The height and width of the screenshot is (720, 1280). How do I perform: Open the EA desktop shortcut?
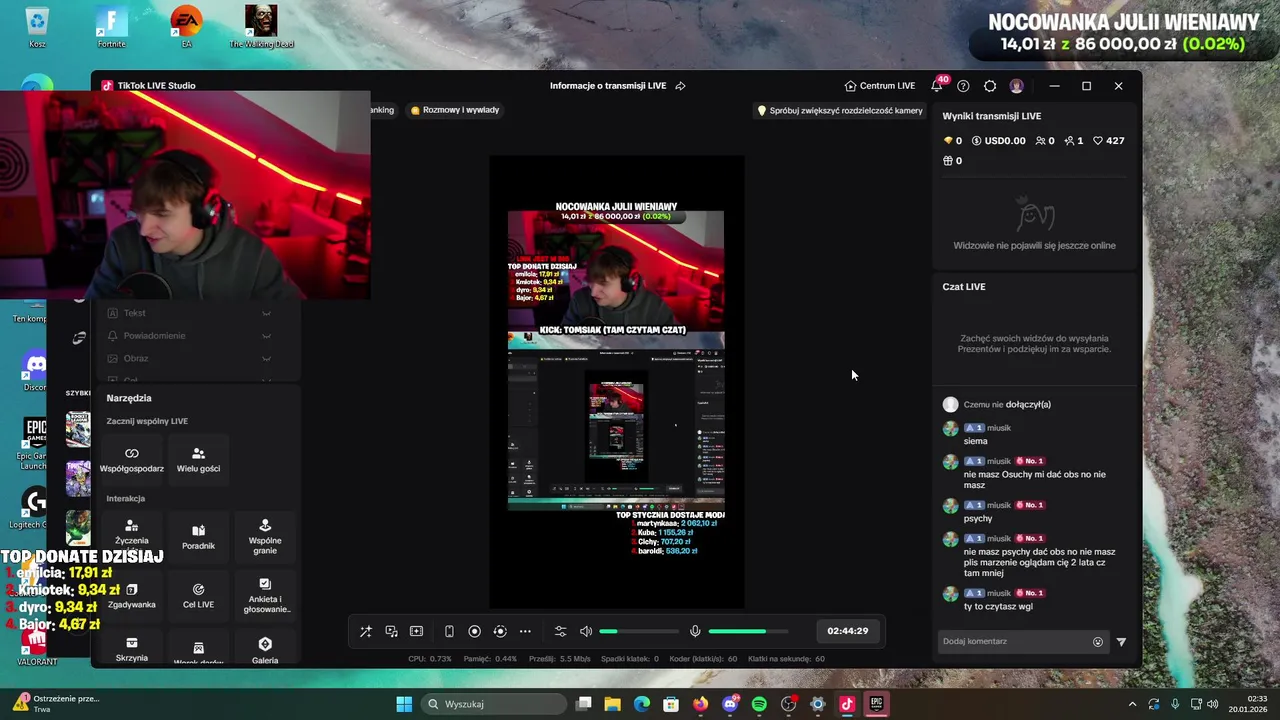pyautogui.click(x=186, y=27)
